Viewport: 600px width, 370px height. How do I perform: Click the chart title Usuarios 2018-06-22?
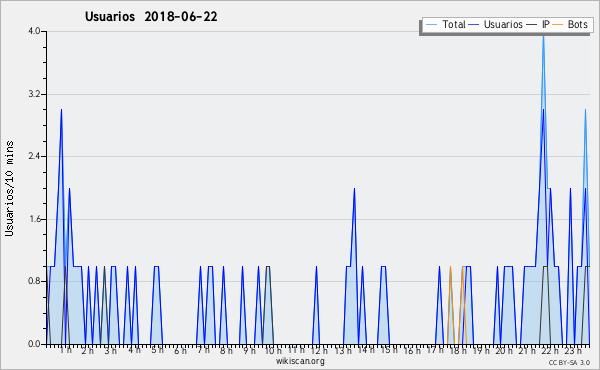pos(151,17)
